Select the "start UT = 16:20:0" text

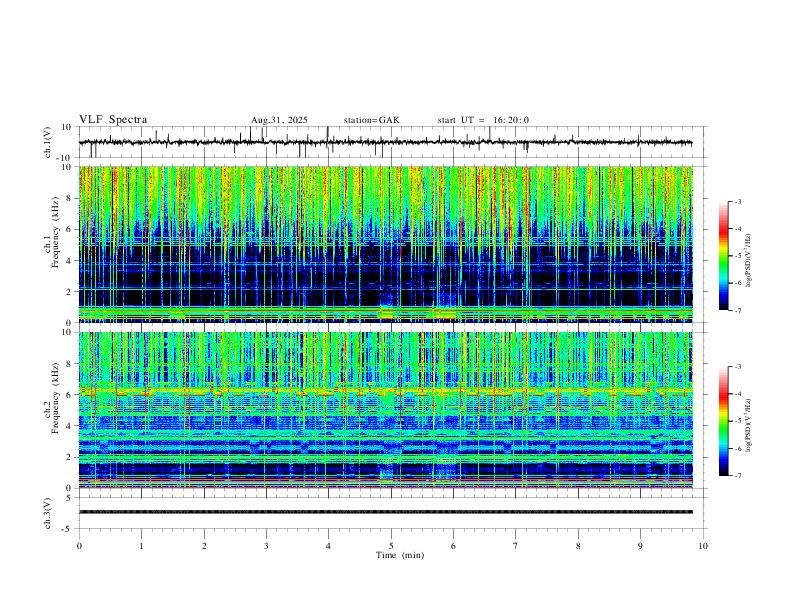click(483, 120)
